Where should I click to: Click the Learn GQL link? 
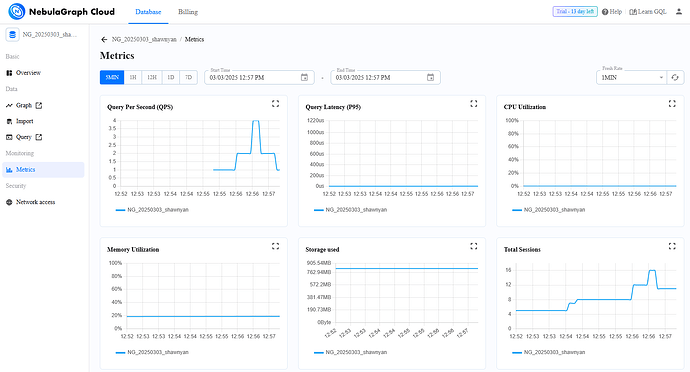[648, 12]
